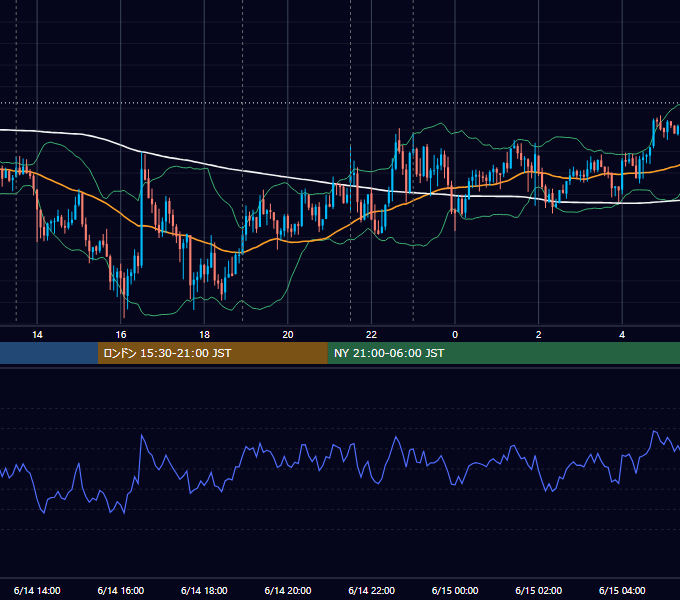Select the 6/14 20:00 date label
Viewport: 680px width, 600px height.
click(288, 590)
